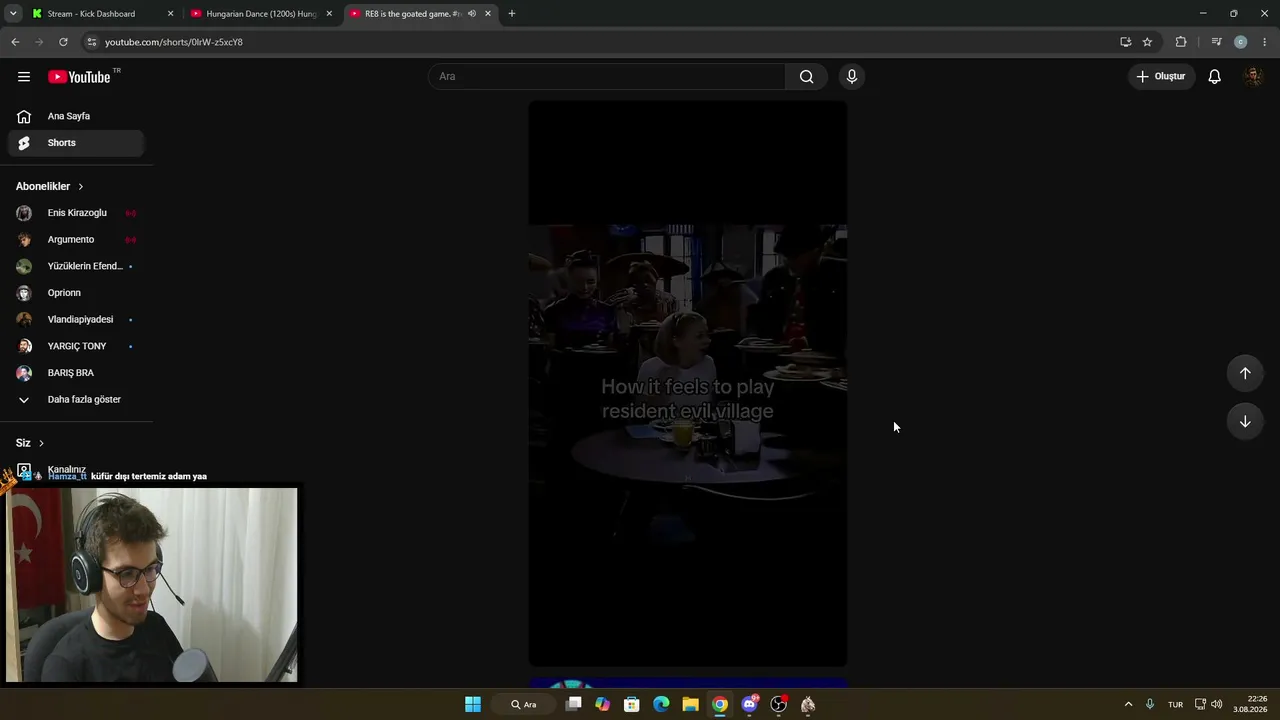Go forward in browser history
The height and width of the screenshot is (720, 1280).
[x=39, y=42]
